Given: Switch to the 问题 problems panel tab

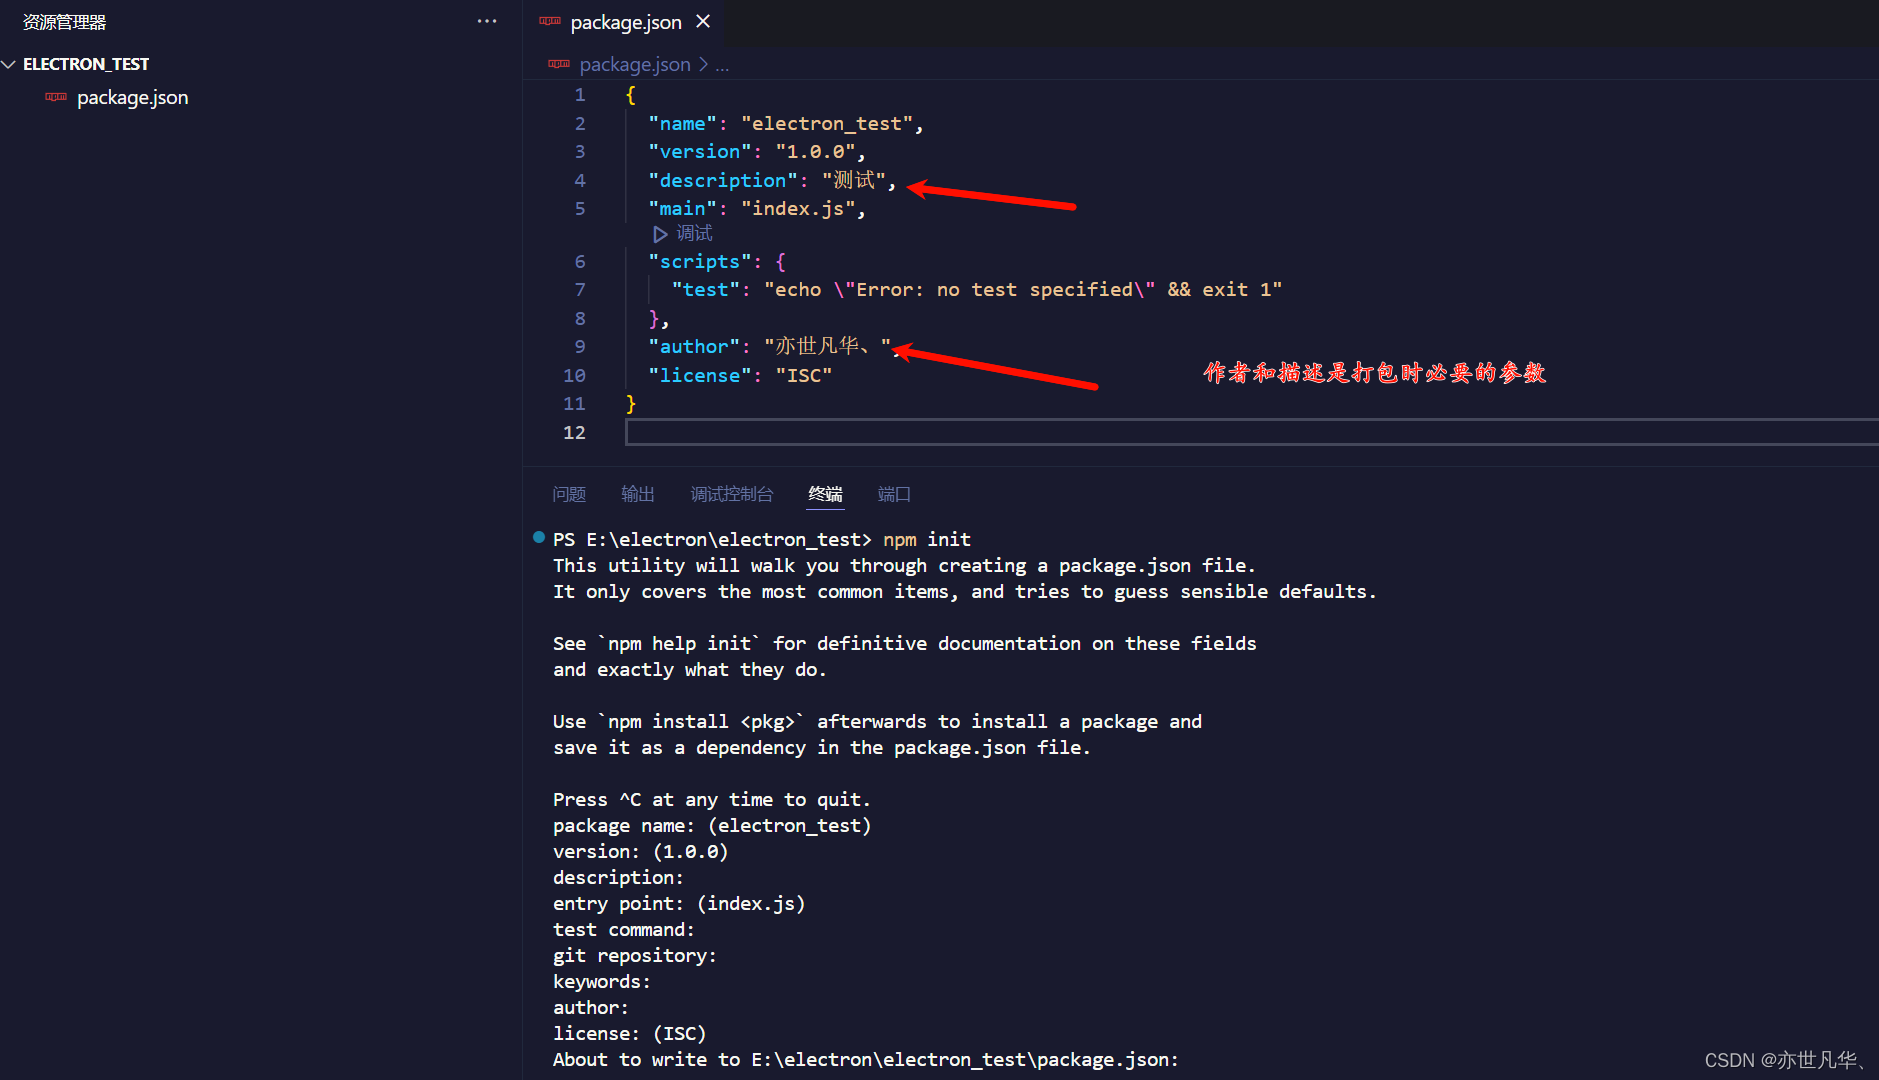Looking at the screenshot, I should point(569,494).
